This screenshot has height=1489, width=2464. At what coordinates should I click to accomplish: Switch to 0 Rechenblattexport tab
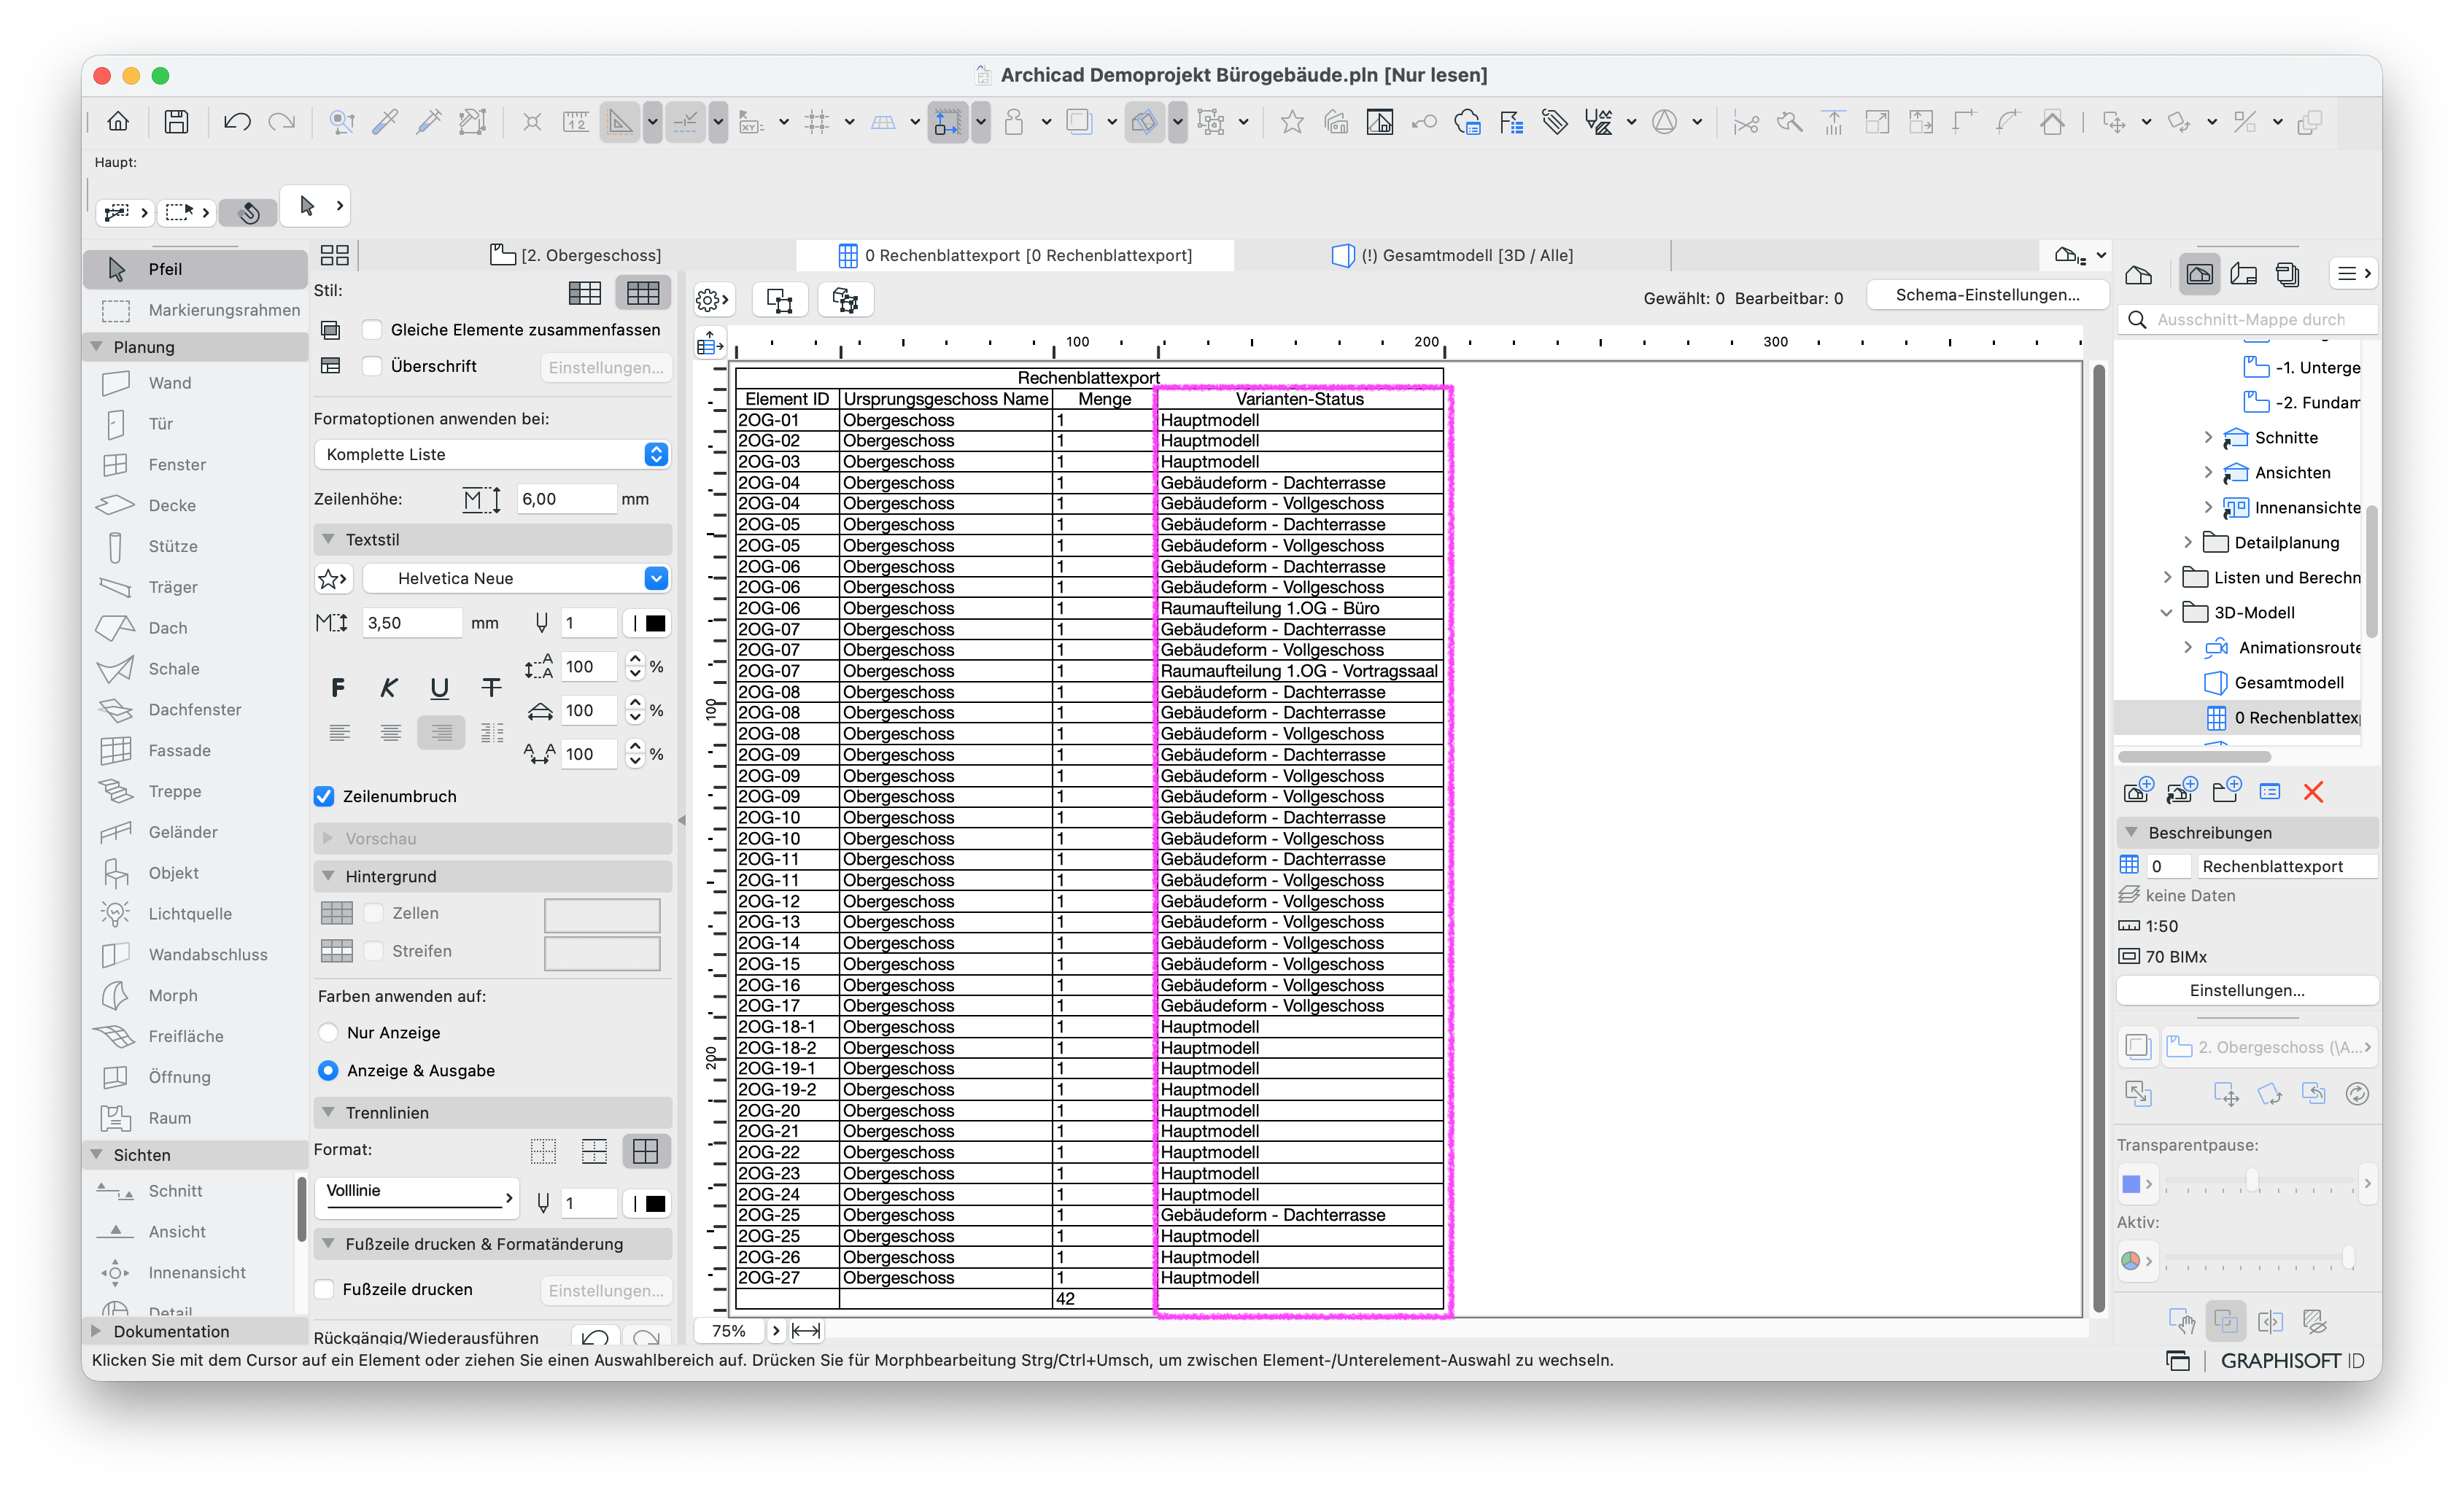tap(1015, 255)
